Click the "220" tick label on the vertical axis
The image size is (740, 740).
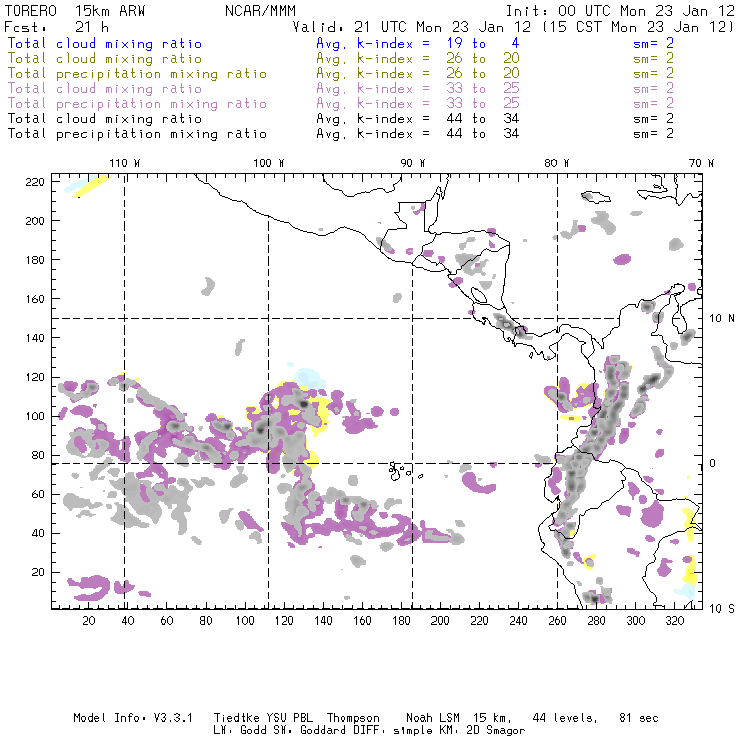[x=35, y=182]
